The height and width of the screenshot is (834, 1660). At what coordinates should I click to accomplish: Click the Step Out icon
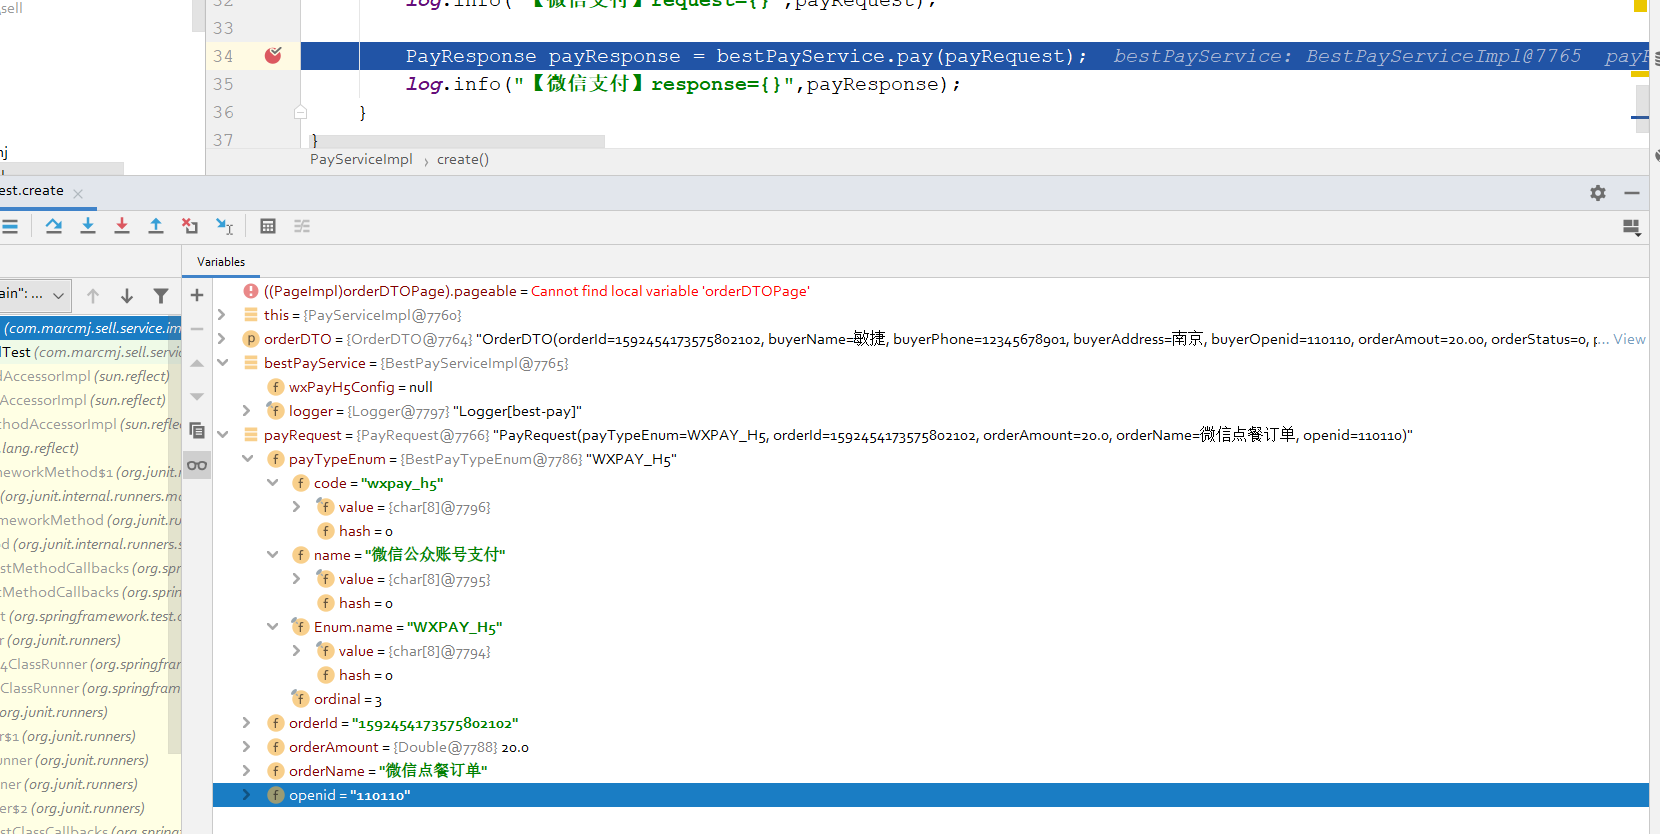tap(156, 226)
